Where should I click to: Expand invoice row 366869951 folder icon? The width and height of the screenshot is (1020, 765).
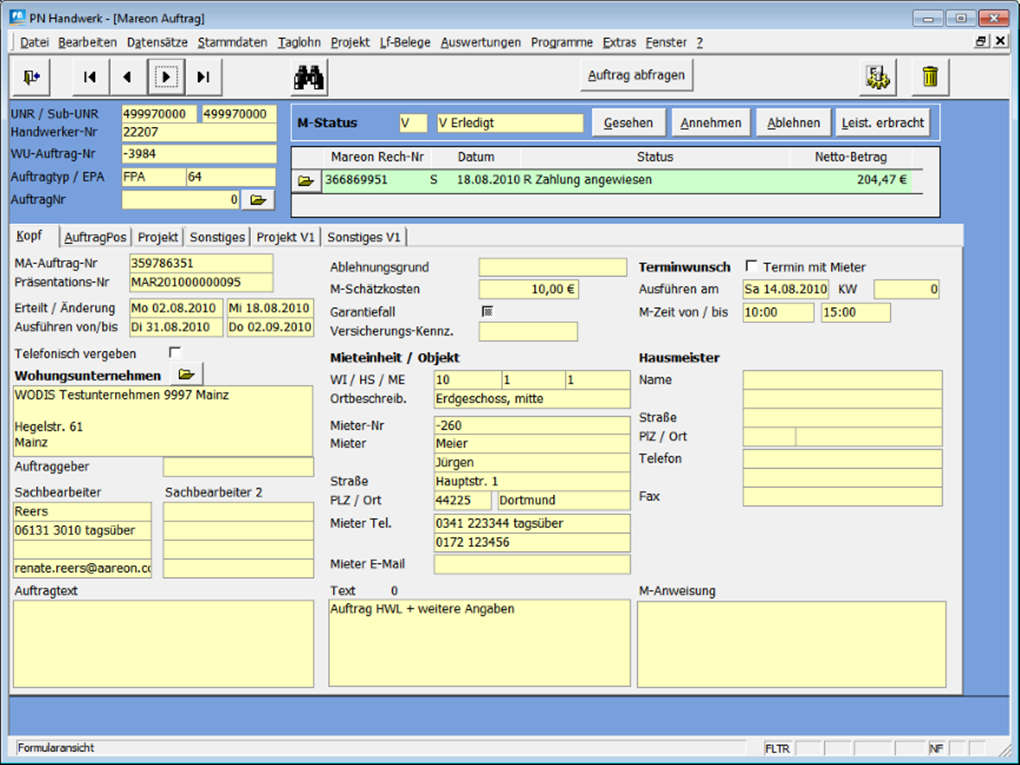point(305,181)
